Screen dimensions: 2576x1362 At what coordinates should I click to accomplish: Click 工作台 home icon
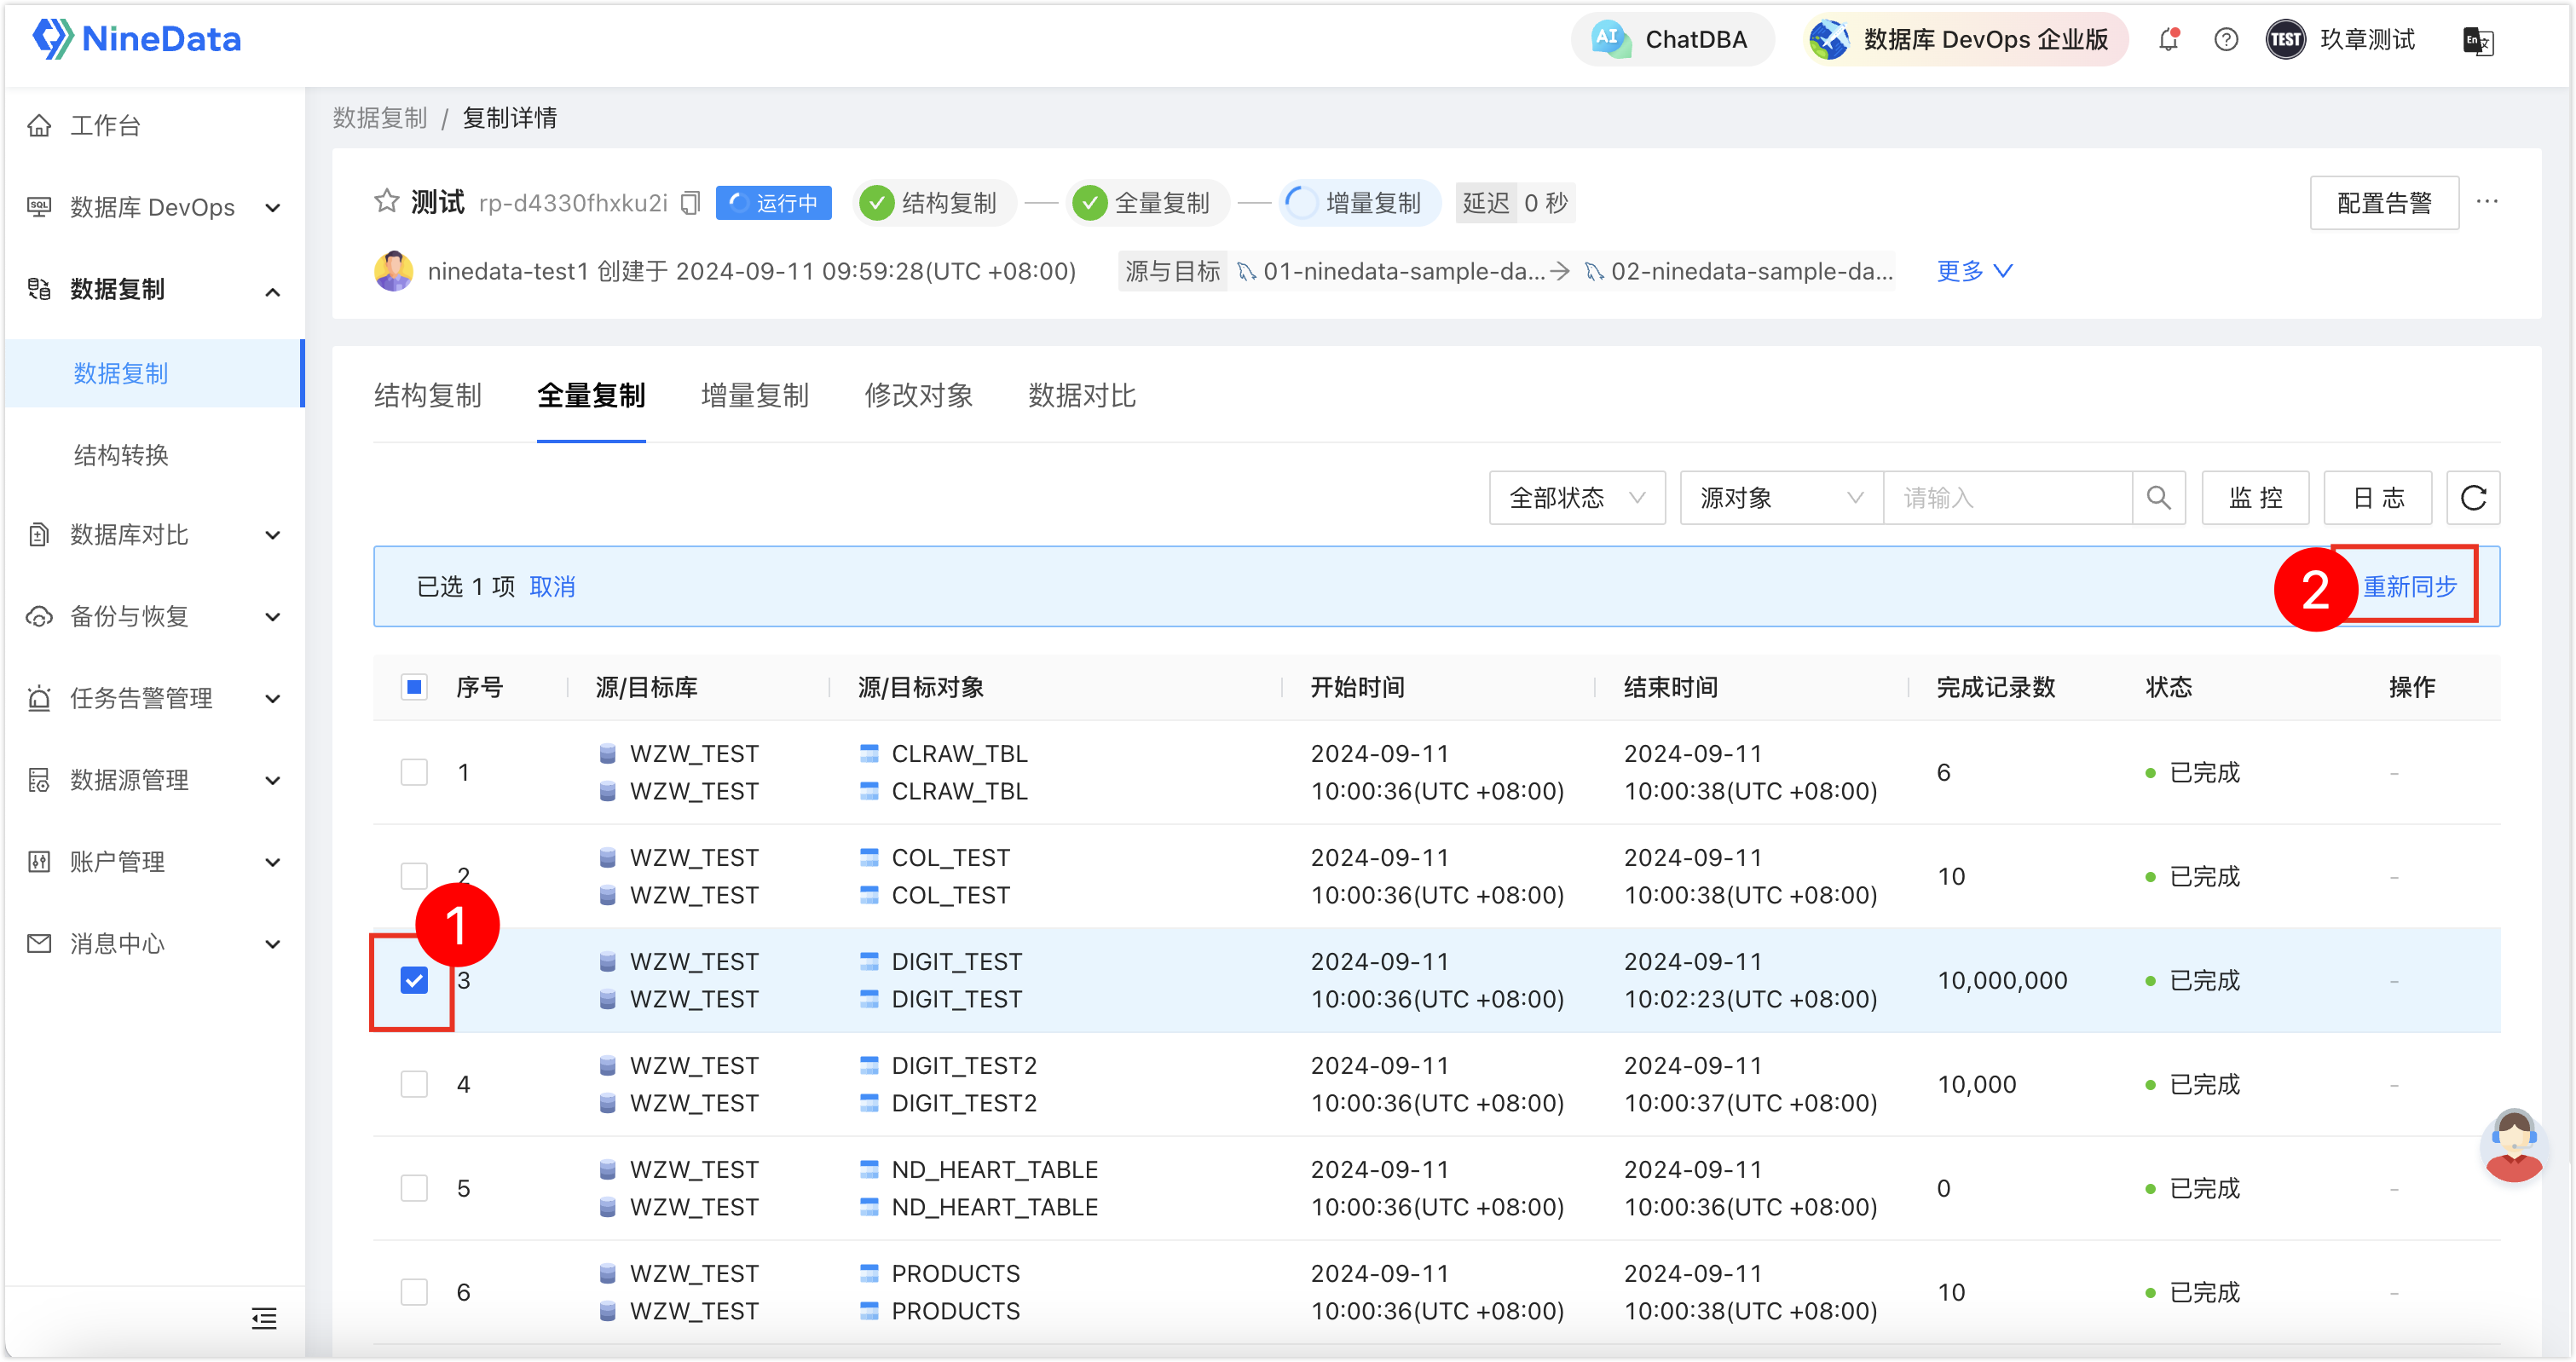(39, 125)
